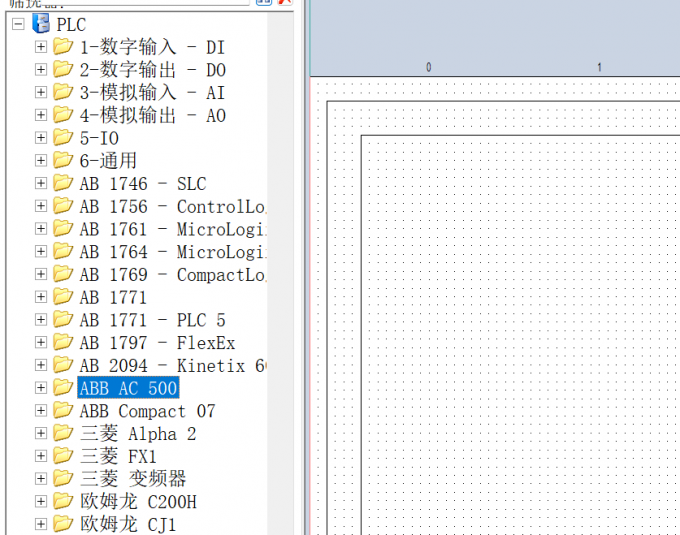Screen dimensions: 680x535
Task: Select the highlighted ABB AC 500 label
Action: pos(128,388)
